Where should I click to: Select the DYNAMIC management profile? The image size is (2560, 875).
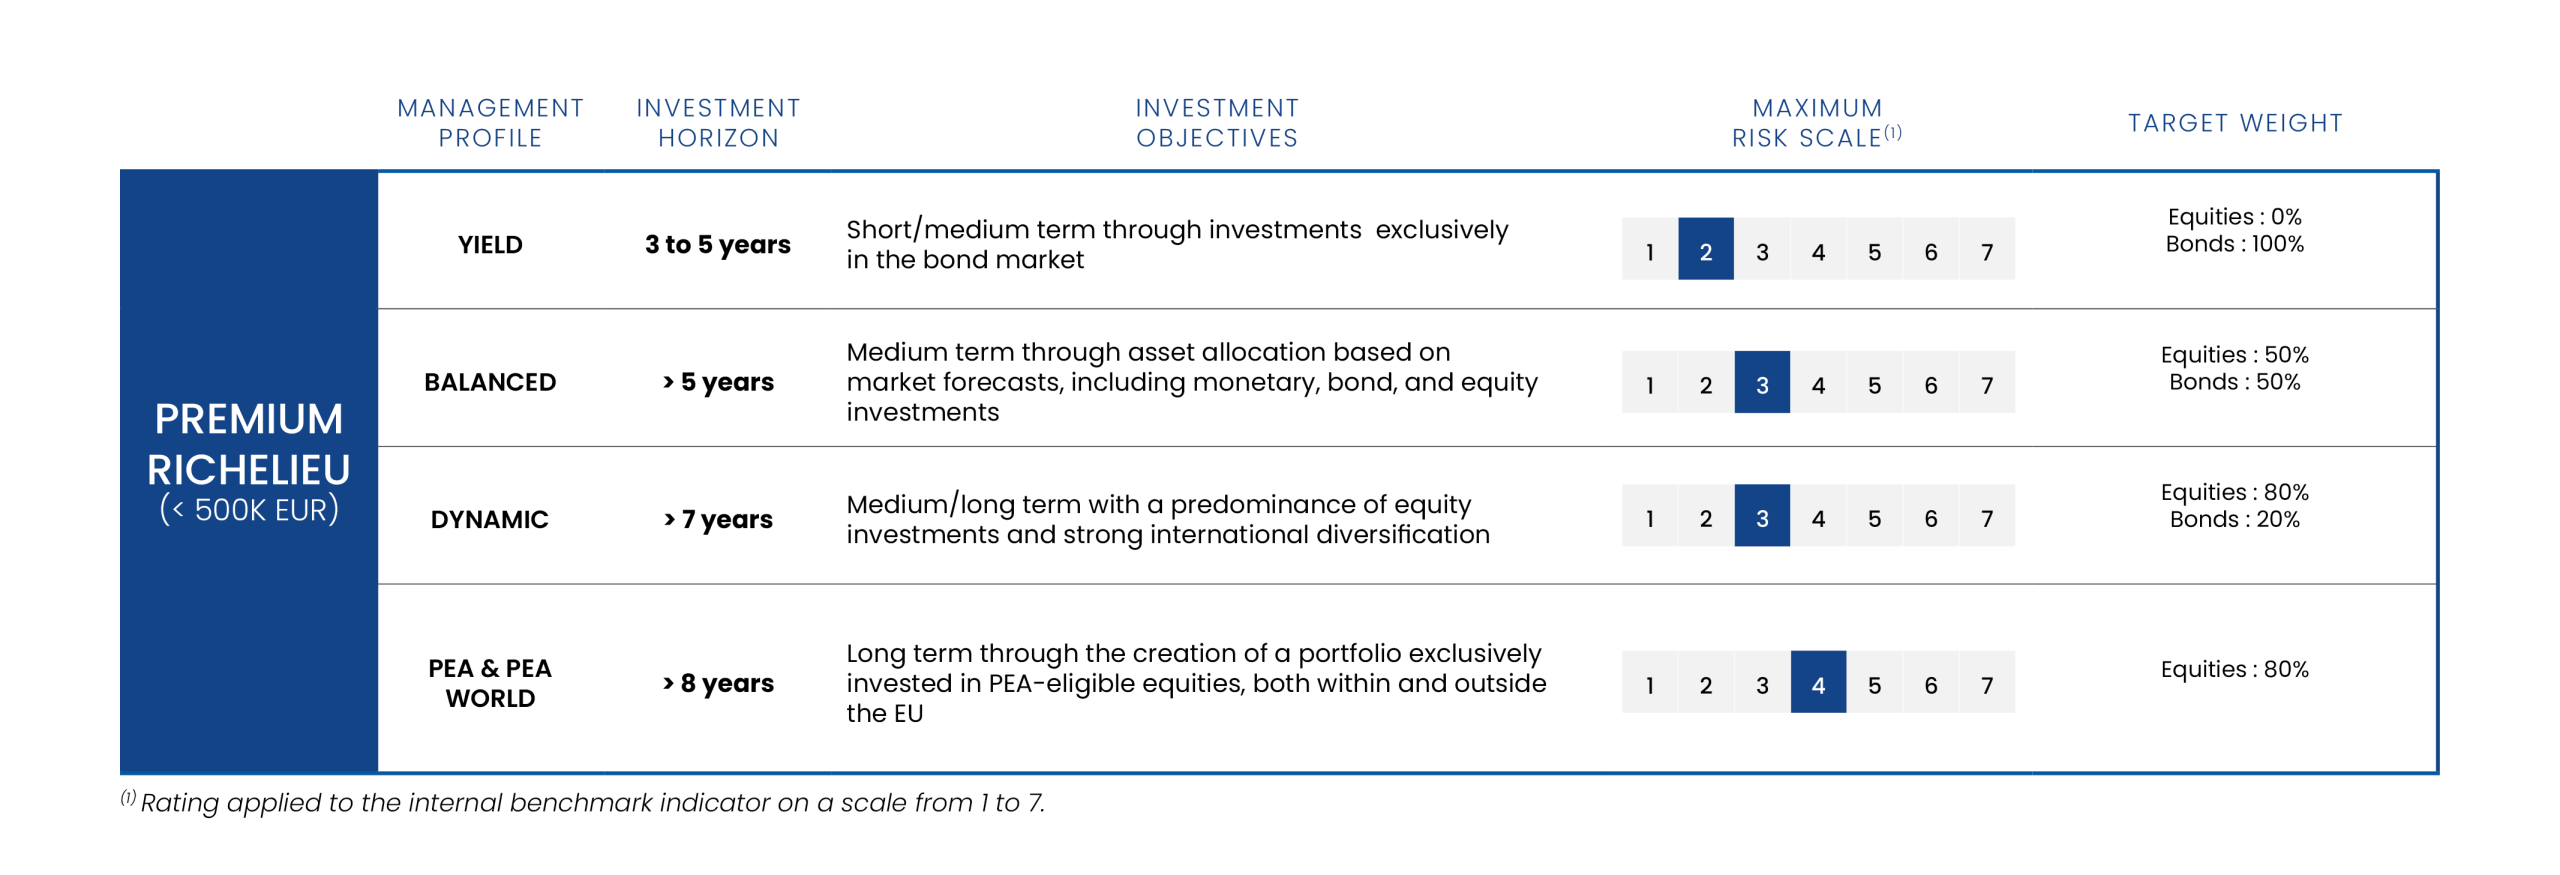(490, 519)
